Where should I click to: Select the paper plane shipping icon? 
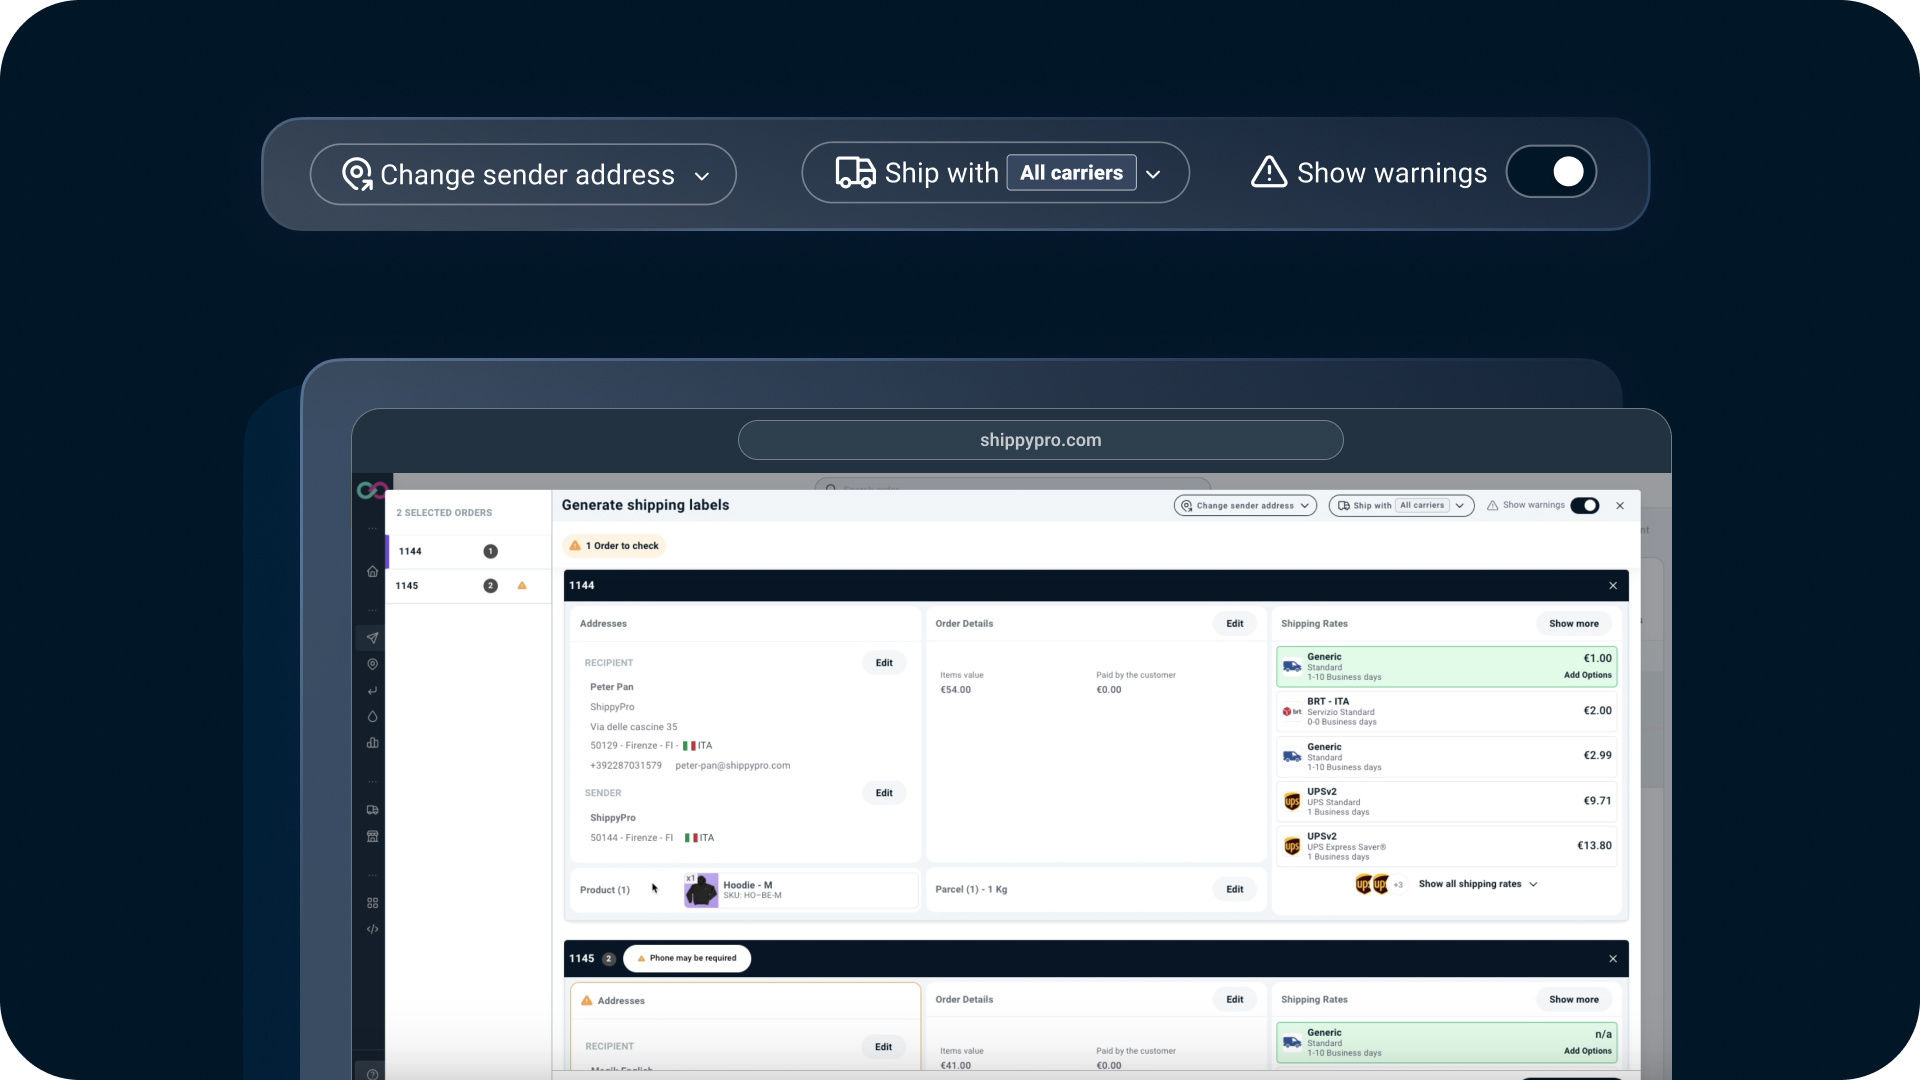pyautogui.click(x=372, y=637)
